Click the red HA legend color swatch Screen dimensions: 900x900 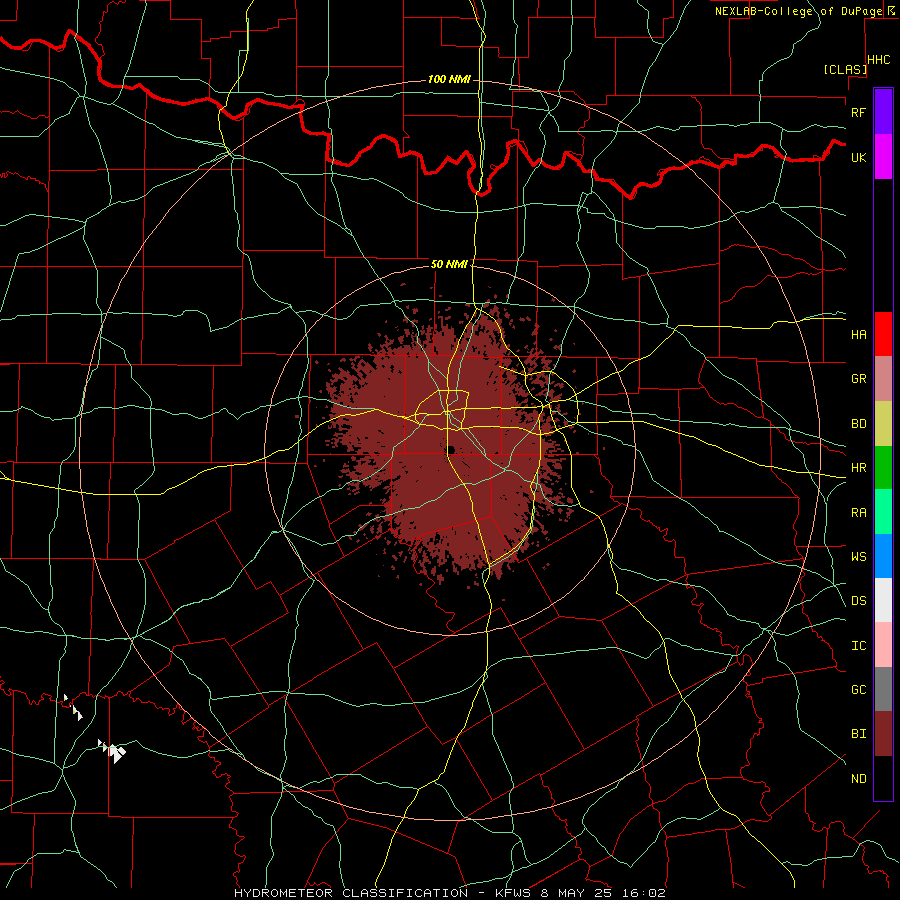click(x=883, y=334)
